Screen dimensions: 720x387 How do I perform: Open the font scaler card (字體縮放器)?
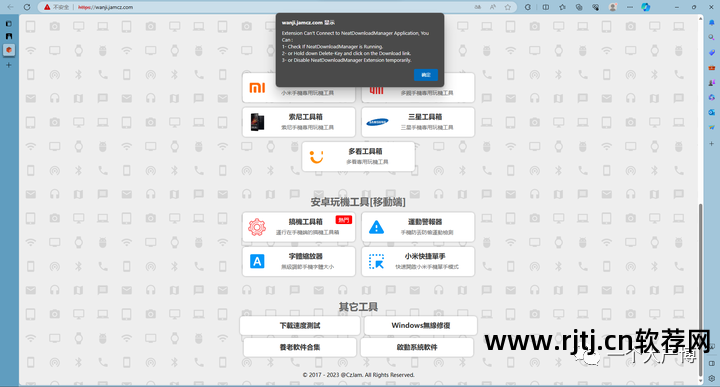pos(298,261)
